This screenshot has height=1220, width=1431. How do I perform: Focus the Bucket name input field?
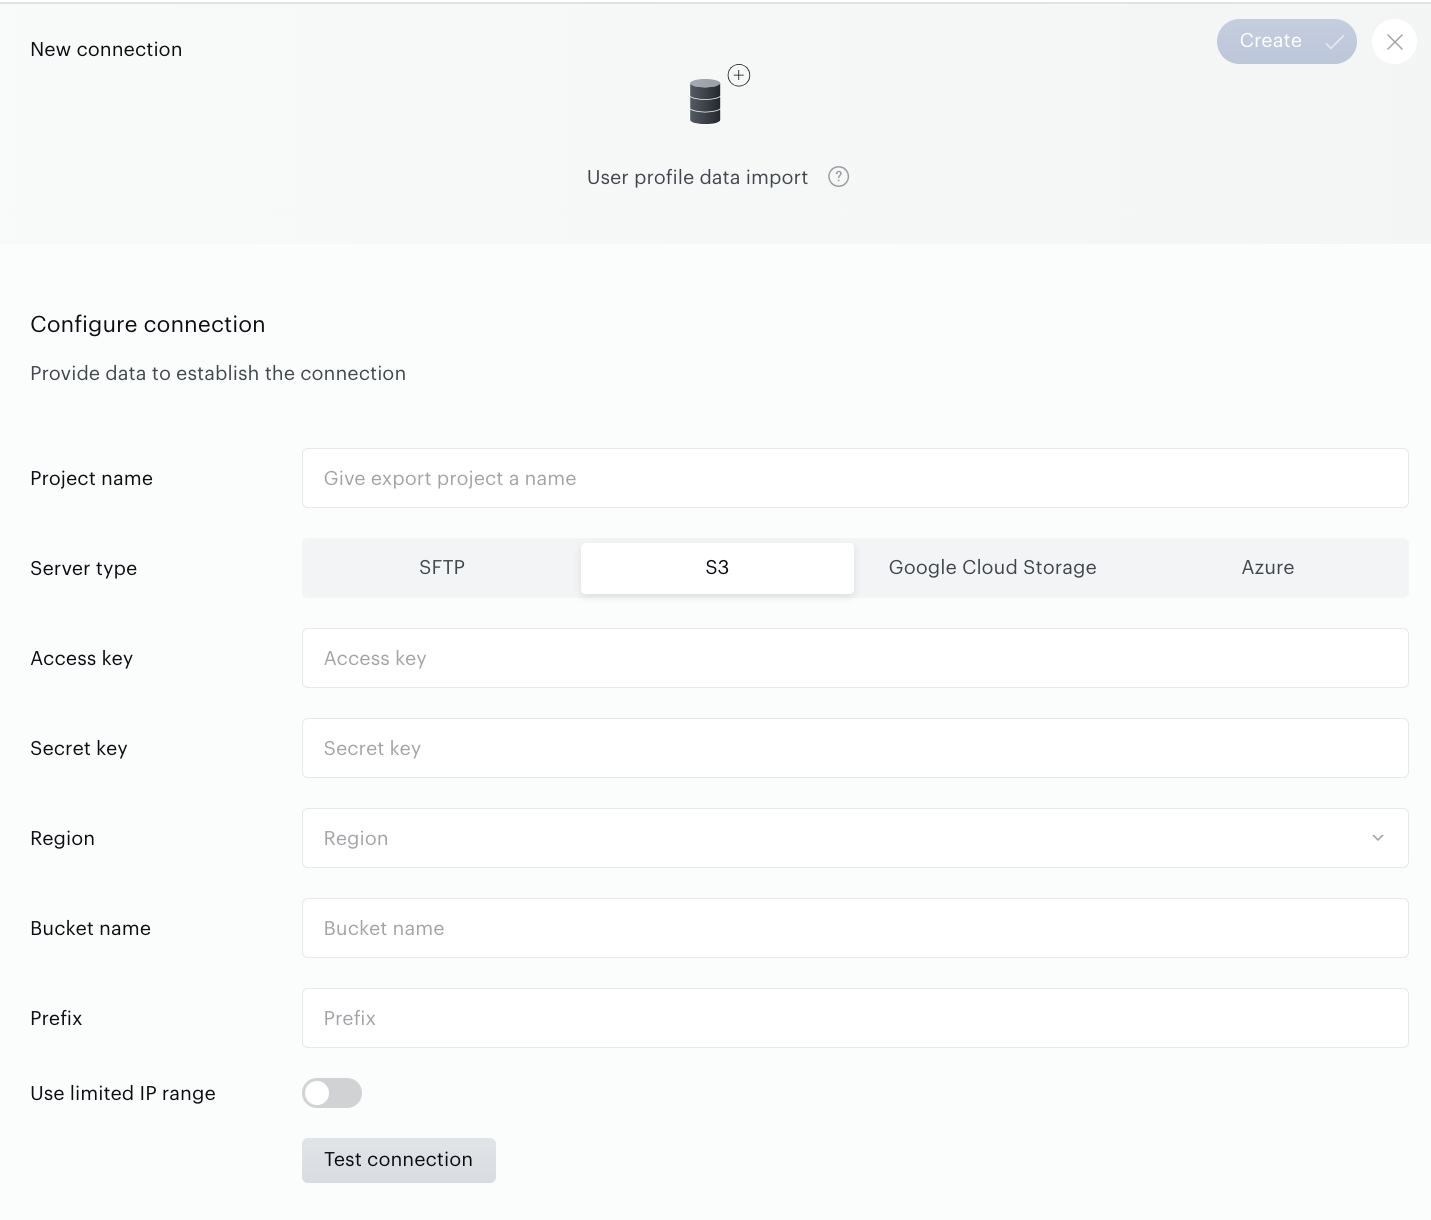click(x=855, y=928)
